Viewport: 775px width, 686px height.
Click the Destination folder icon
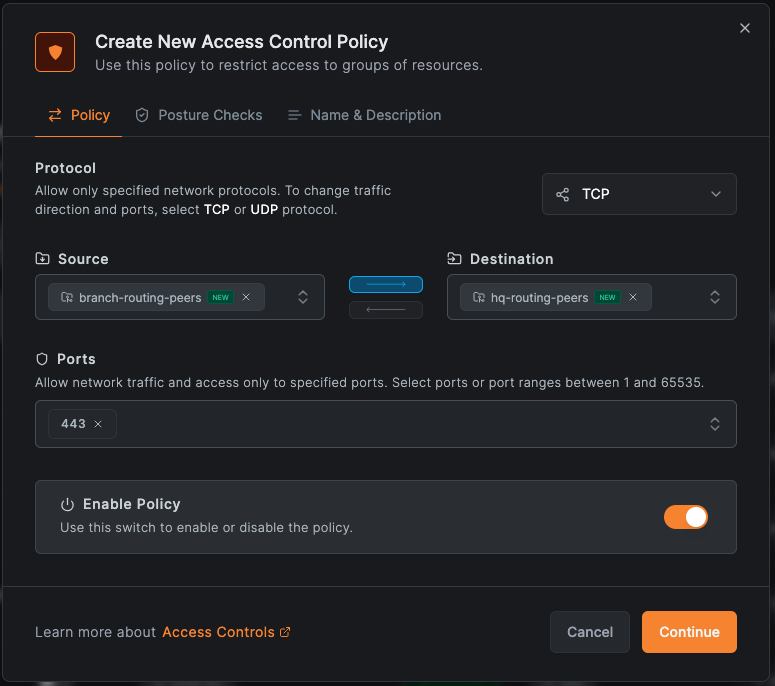click(454, 259)
